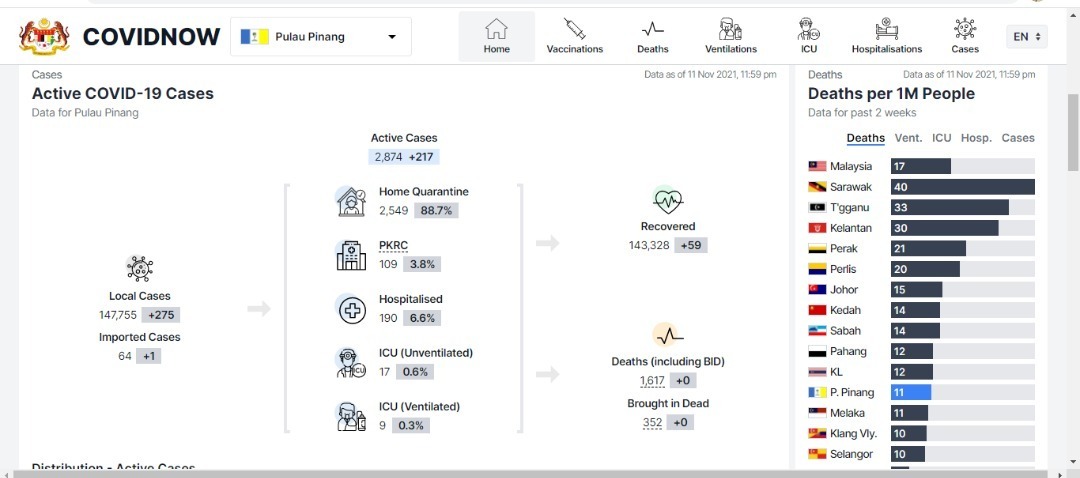Click the vertical page scrollbar

click(1073, 131)
